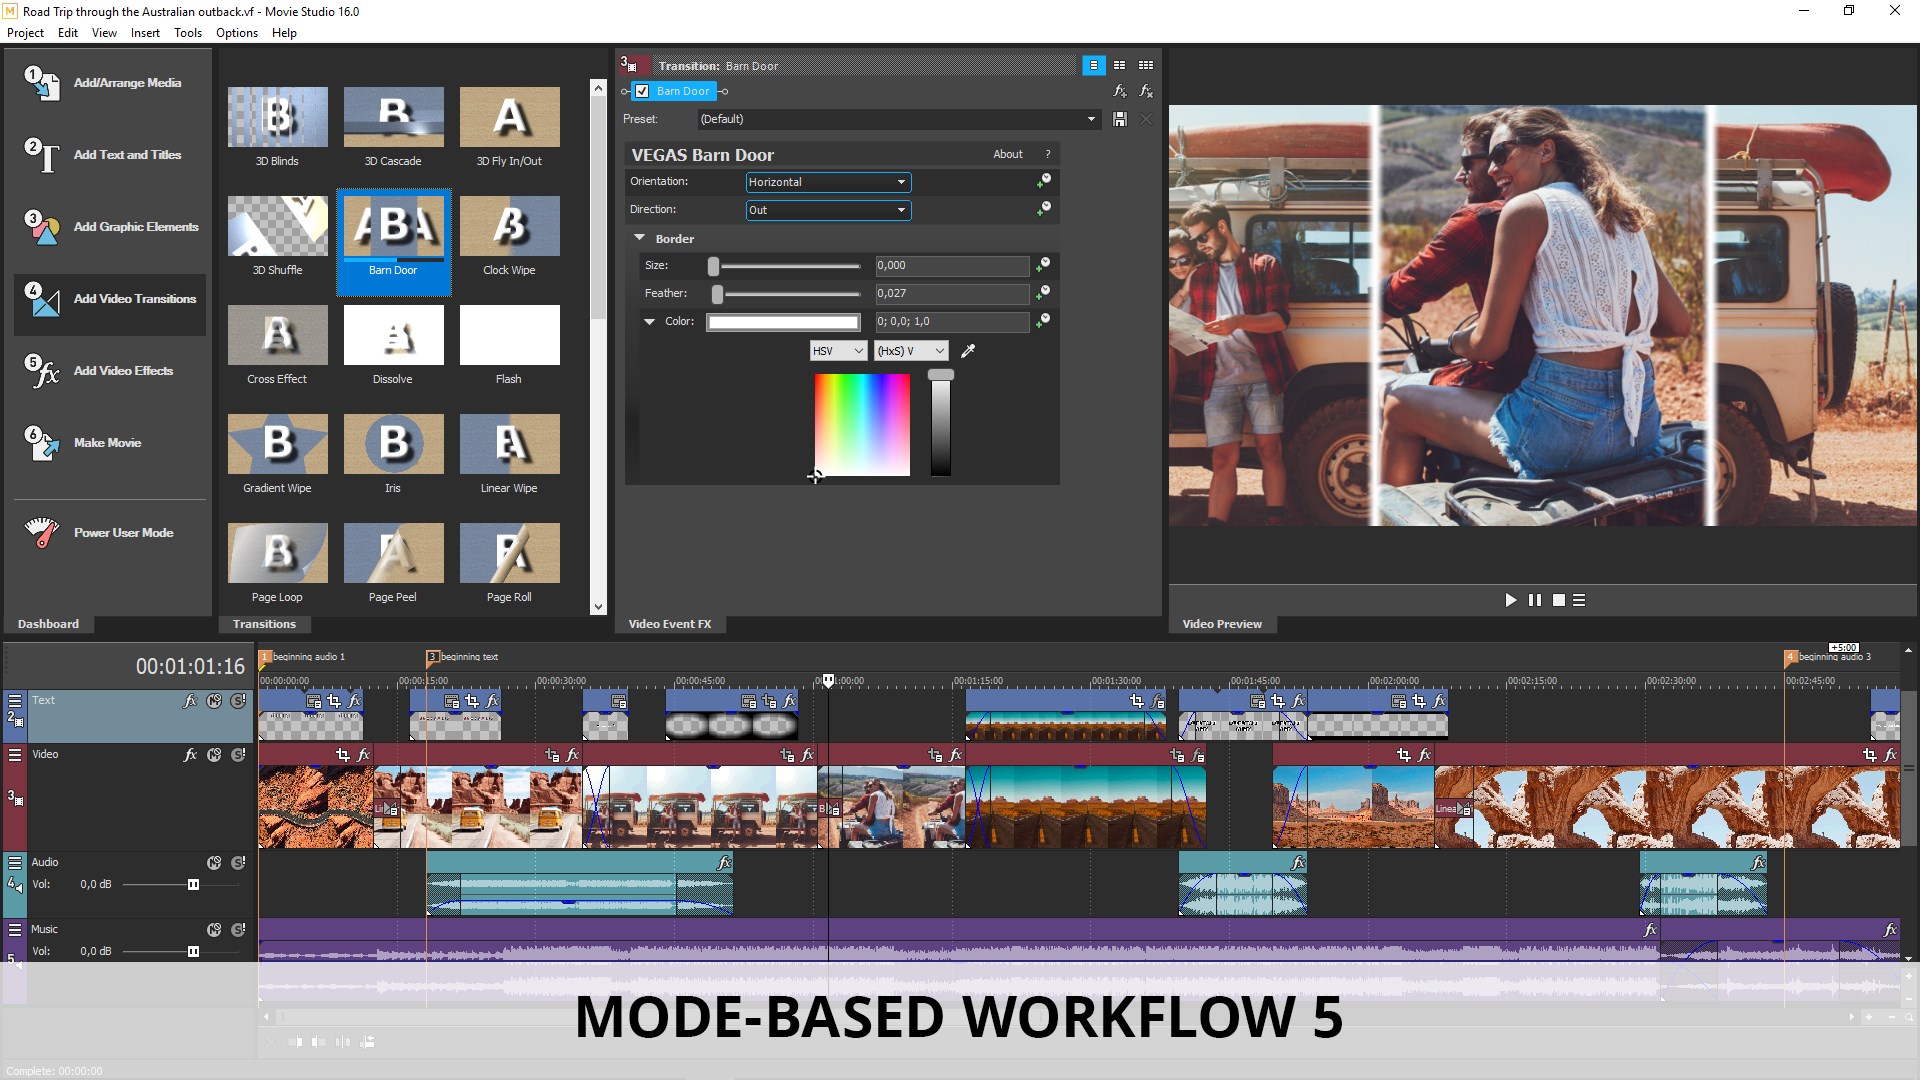The image size is (1920, 1080).
Task: Open the Direction dropdown set to Out
Action: [828, 210]
